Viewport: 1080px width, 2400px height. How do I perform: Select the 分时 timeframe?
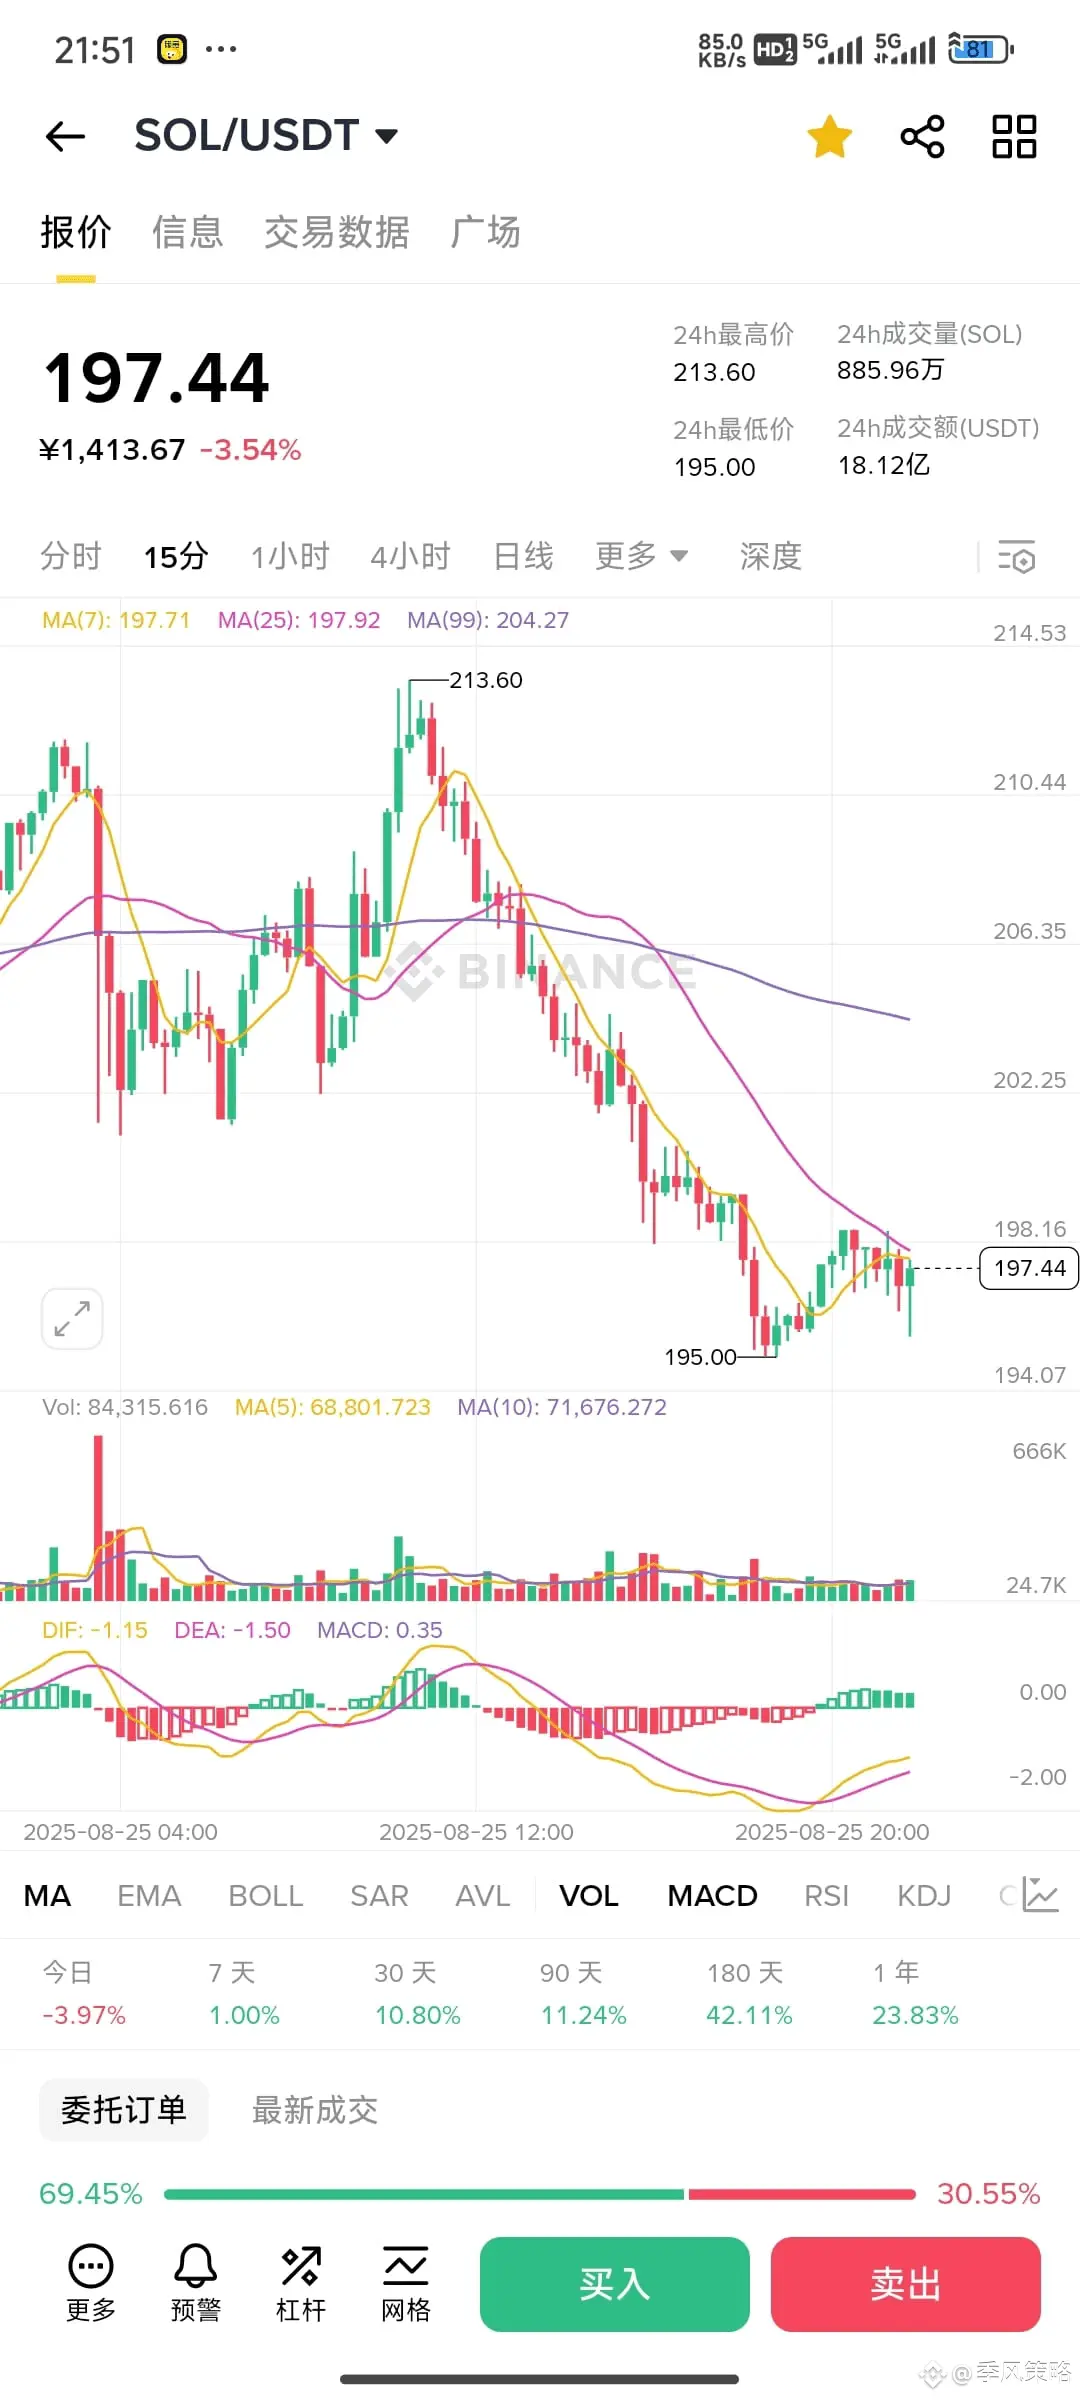coord(71,556)
